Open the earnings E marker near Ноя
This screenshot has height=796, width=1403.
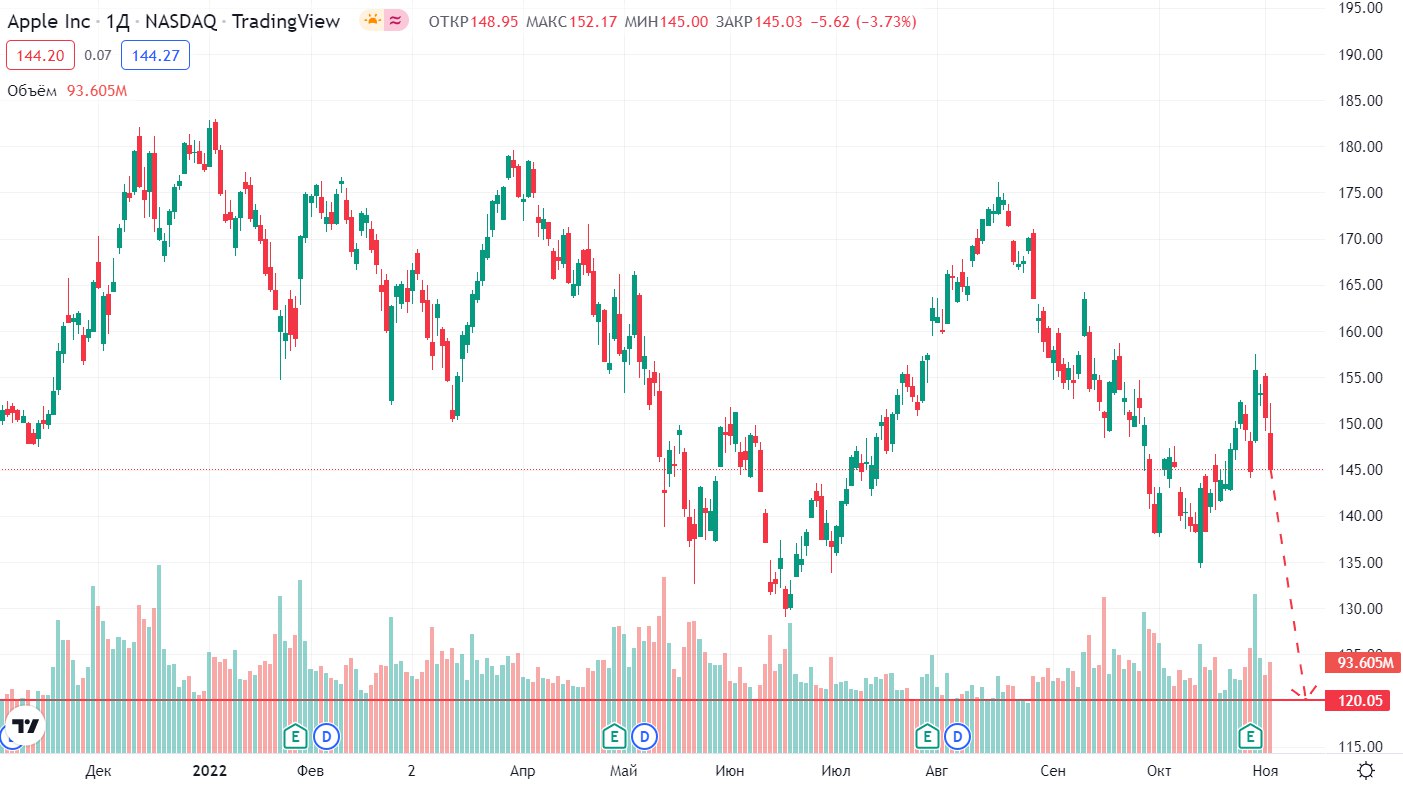pyautogui.click(x=1249, y=737)
